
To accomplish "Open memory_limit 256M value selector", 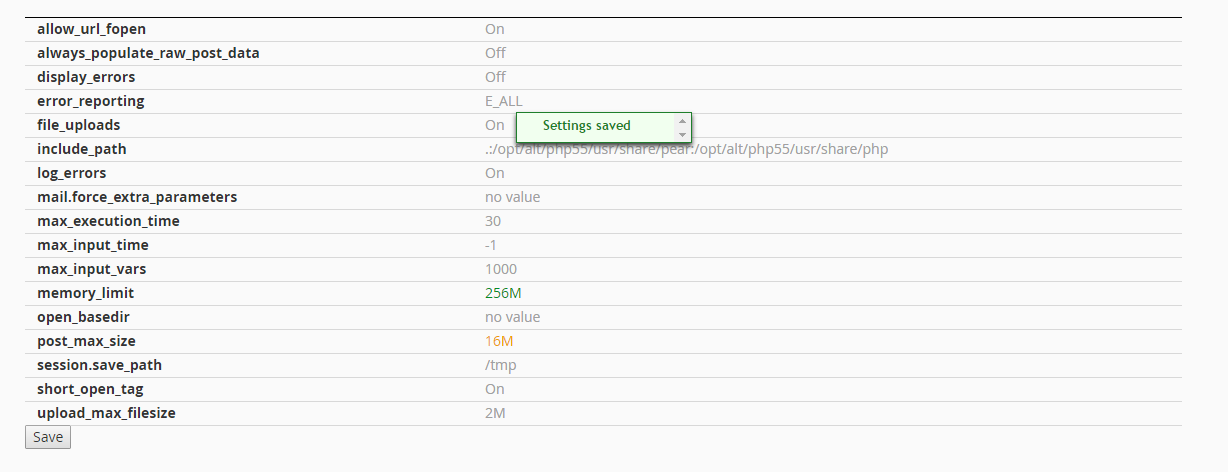I will tap(504, 293).
